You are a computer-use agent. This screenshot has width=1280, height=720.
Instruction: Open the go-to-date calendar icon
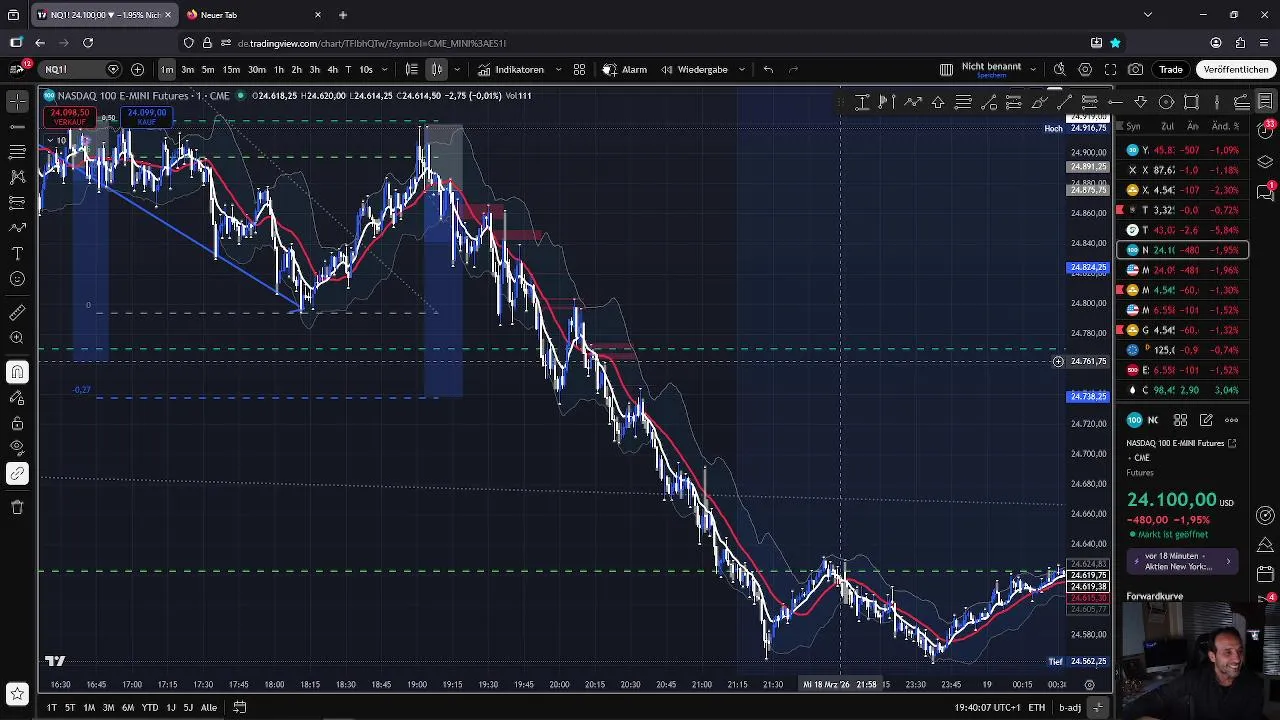[x=240, y=707]
